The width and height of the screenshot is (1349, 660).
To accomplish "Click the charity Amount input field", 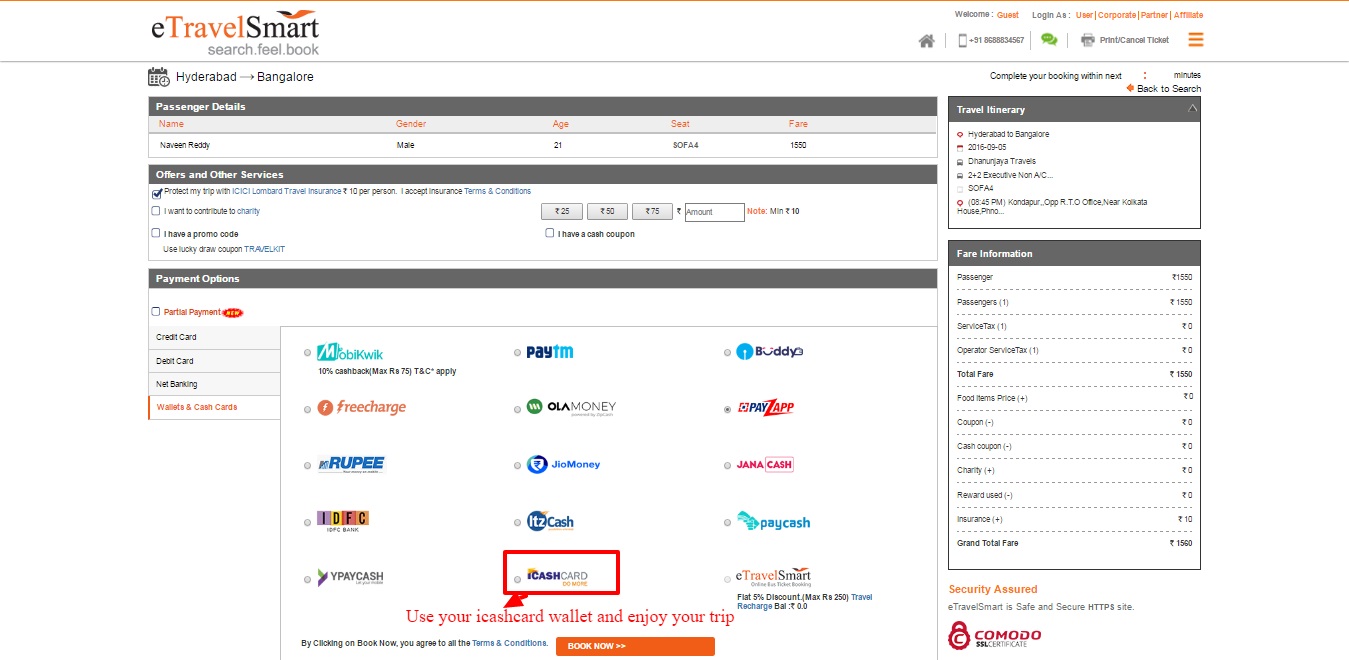I will point(714,212).
